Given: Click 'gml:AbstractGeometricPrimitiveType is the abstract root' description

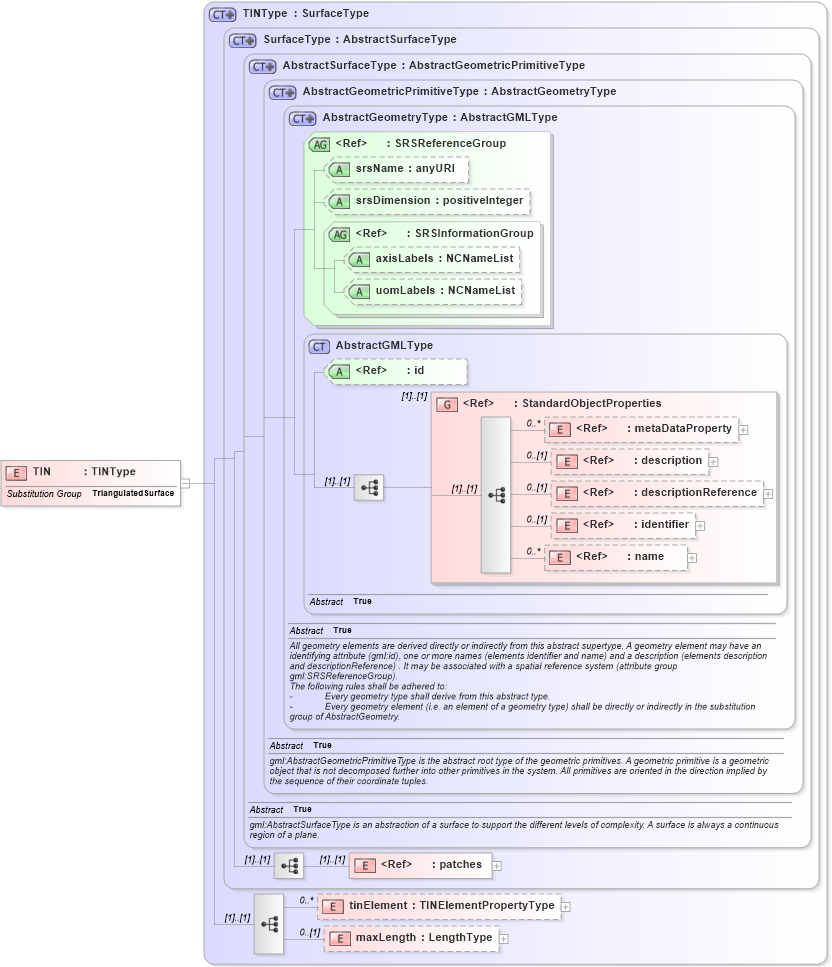Looking at the screenshot, I should pyautogui.click(x=519, y=771).
